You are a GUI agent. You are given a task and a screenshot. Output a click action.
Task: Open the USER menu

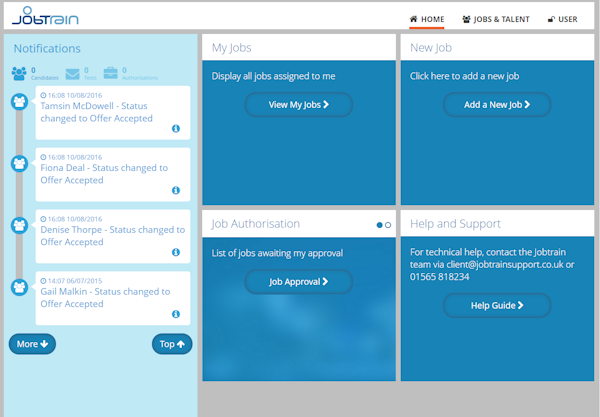[562, 19]
